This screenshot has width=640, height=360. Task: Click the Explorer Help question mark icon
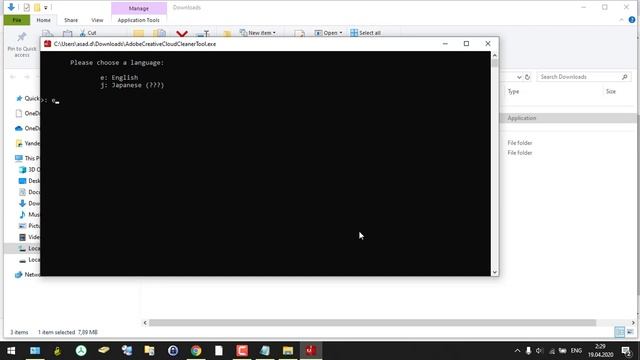point(632,20)
